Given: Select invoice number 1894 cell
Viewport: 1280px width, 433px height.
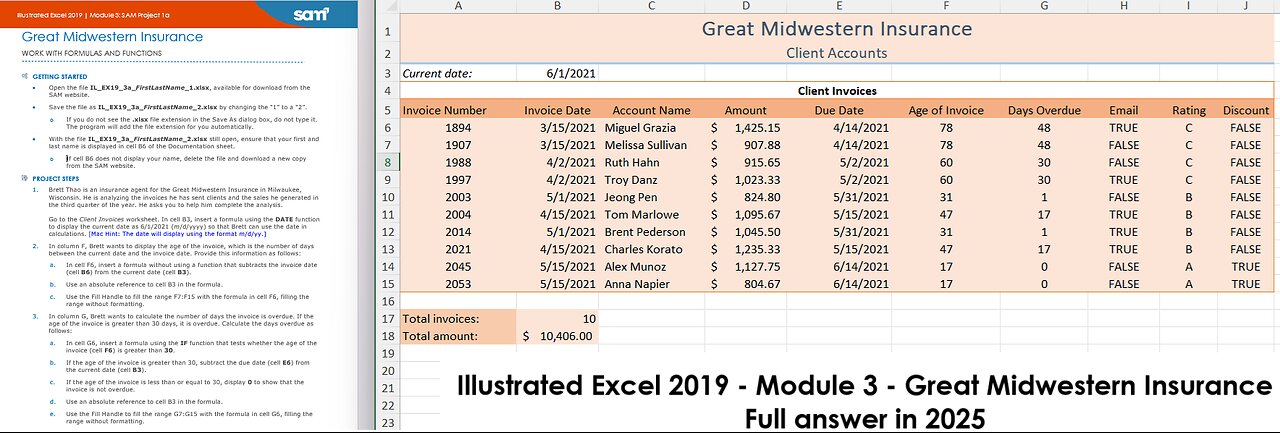Looking at the screenshot, I should tap(458, 128).
